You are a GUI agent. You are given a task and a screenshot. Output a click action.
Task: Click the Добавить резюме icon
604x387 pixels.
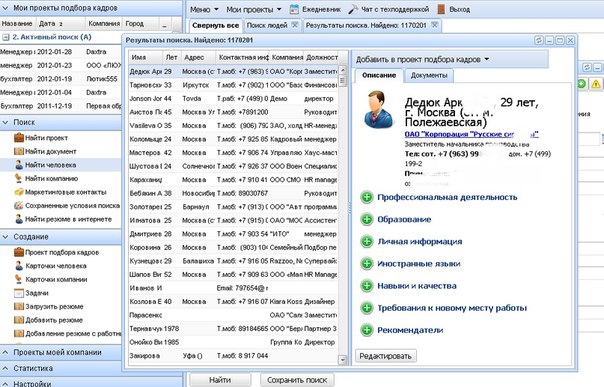pyautogui.click(x=18, y=320)
